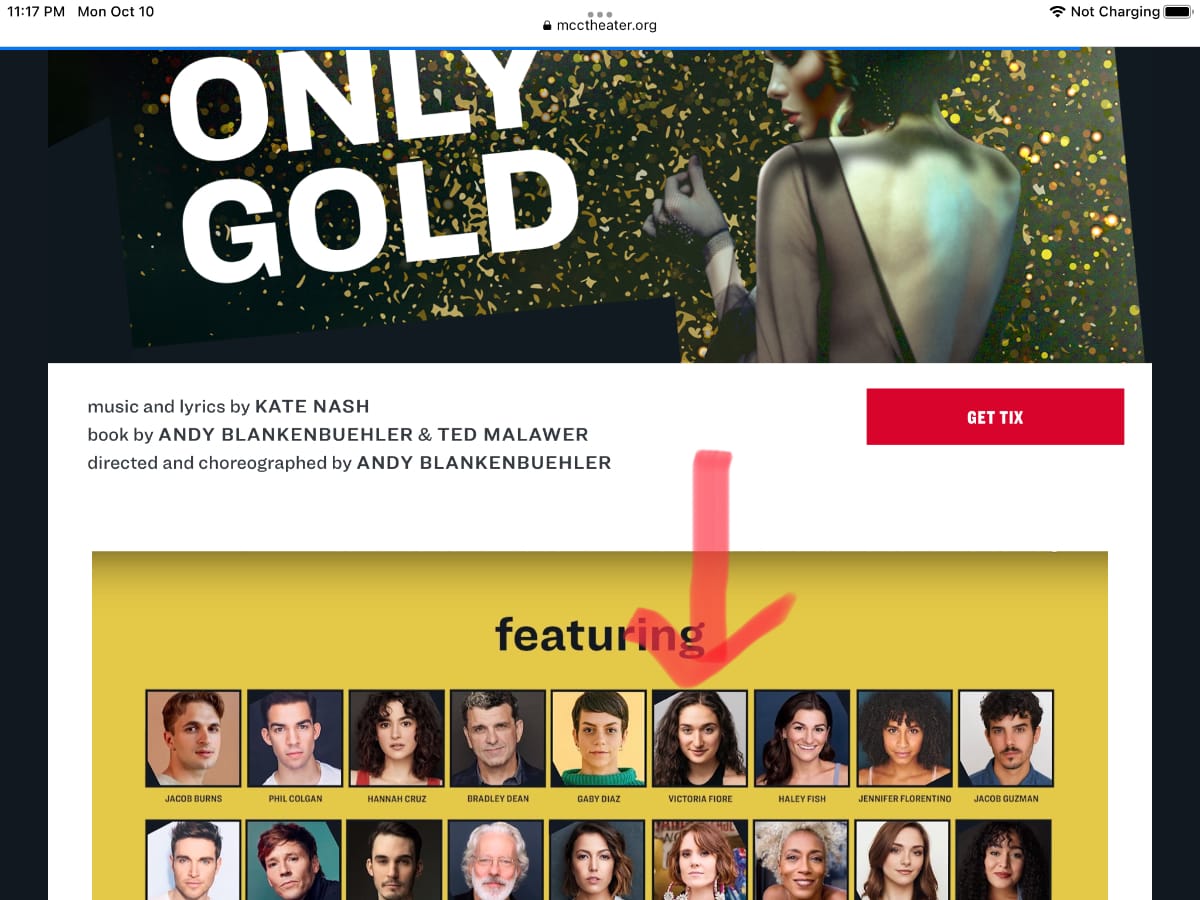Screen dimensions: 1200x900
Task: Tap the mcctheater.org address bar
Action: [x=600, y=26]
